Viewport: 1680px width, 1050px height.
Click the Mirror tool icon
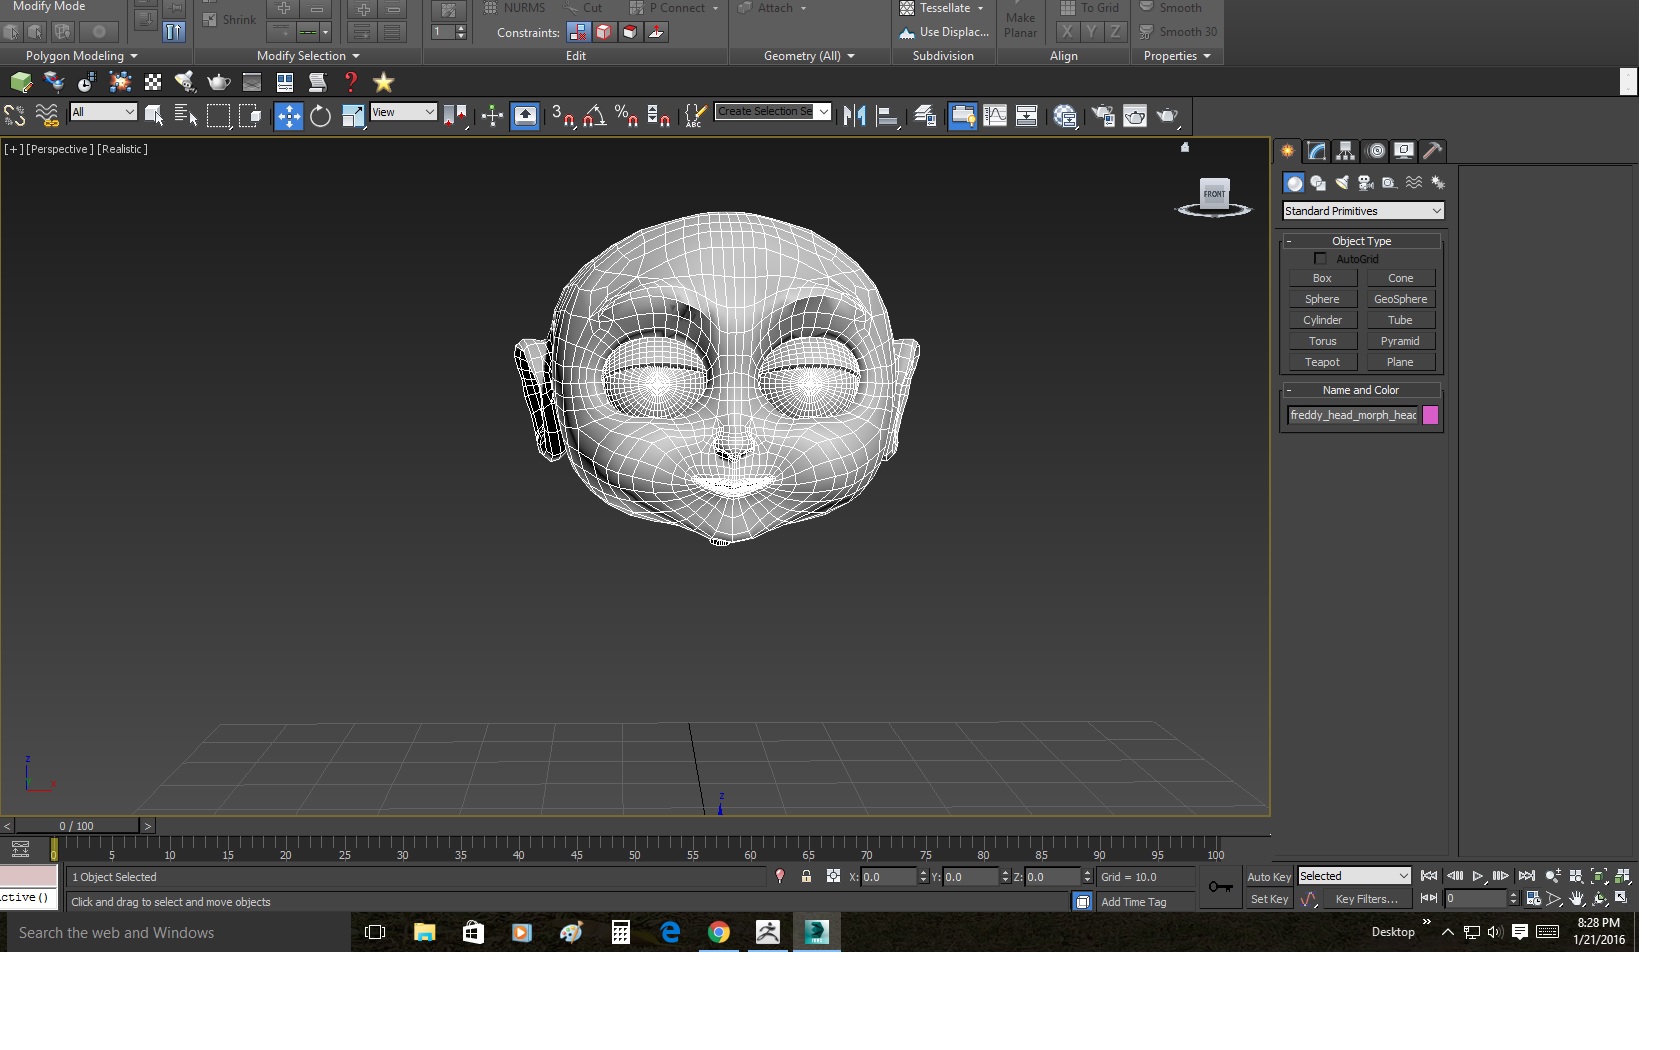click(854, 116)
